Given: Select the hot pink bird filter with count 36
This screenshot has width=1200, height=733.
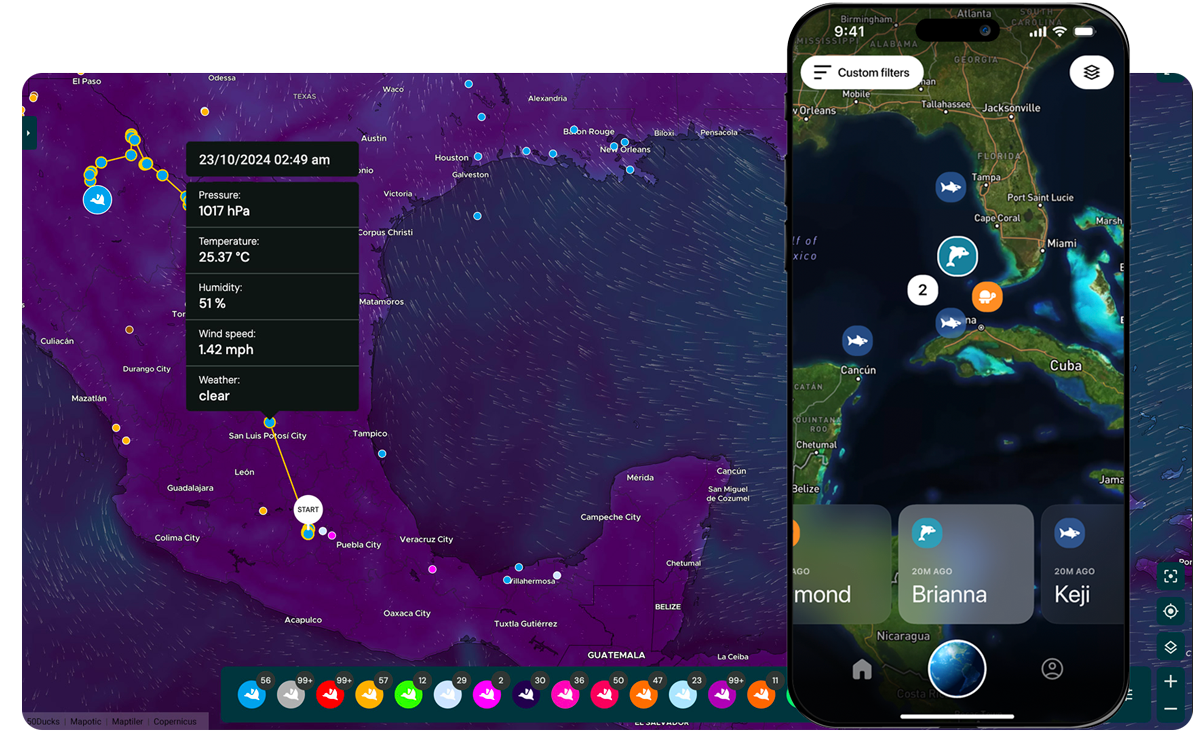Looking at the screenshot, I should [565, 694].
